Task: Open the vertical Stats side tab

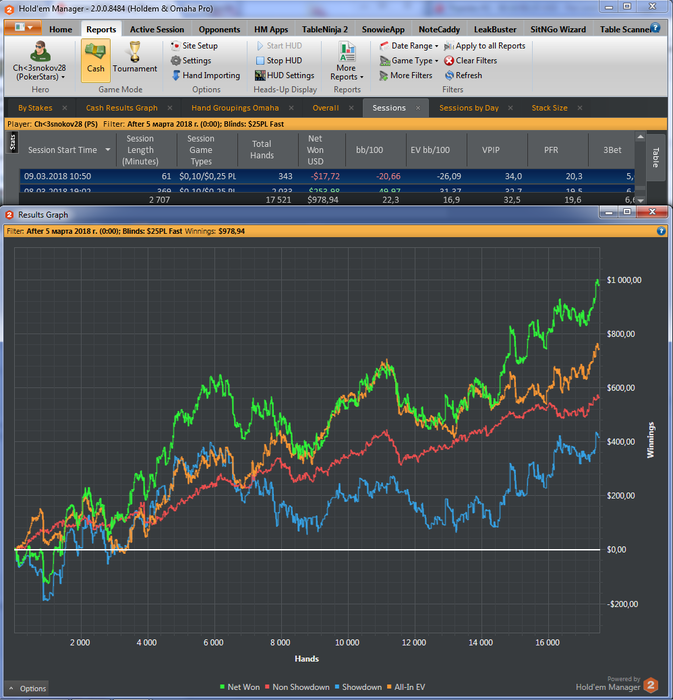Action: point(12,142)
